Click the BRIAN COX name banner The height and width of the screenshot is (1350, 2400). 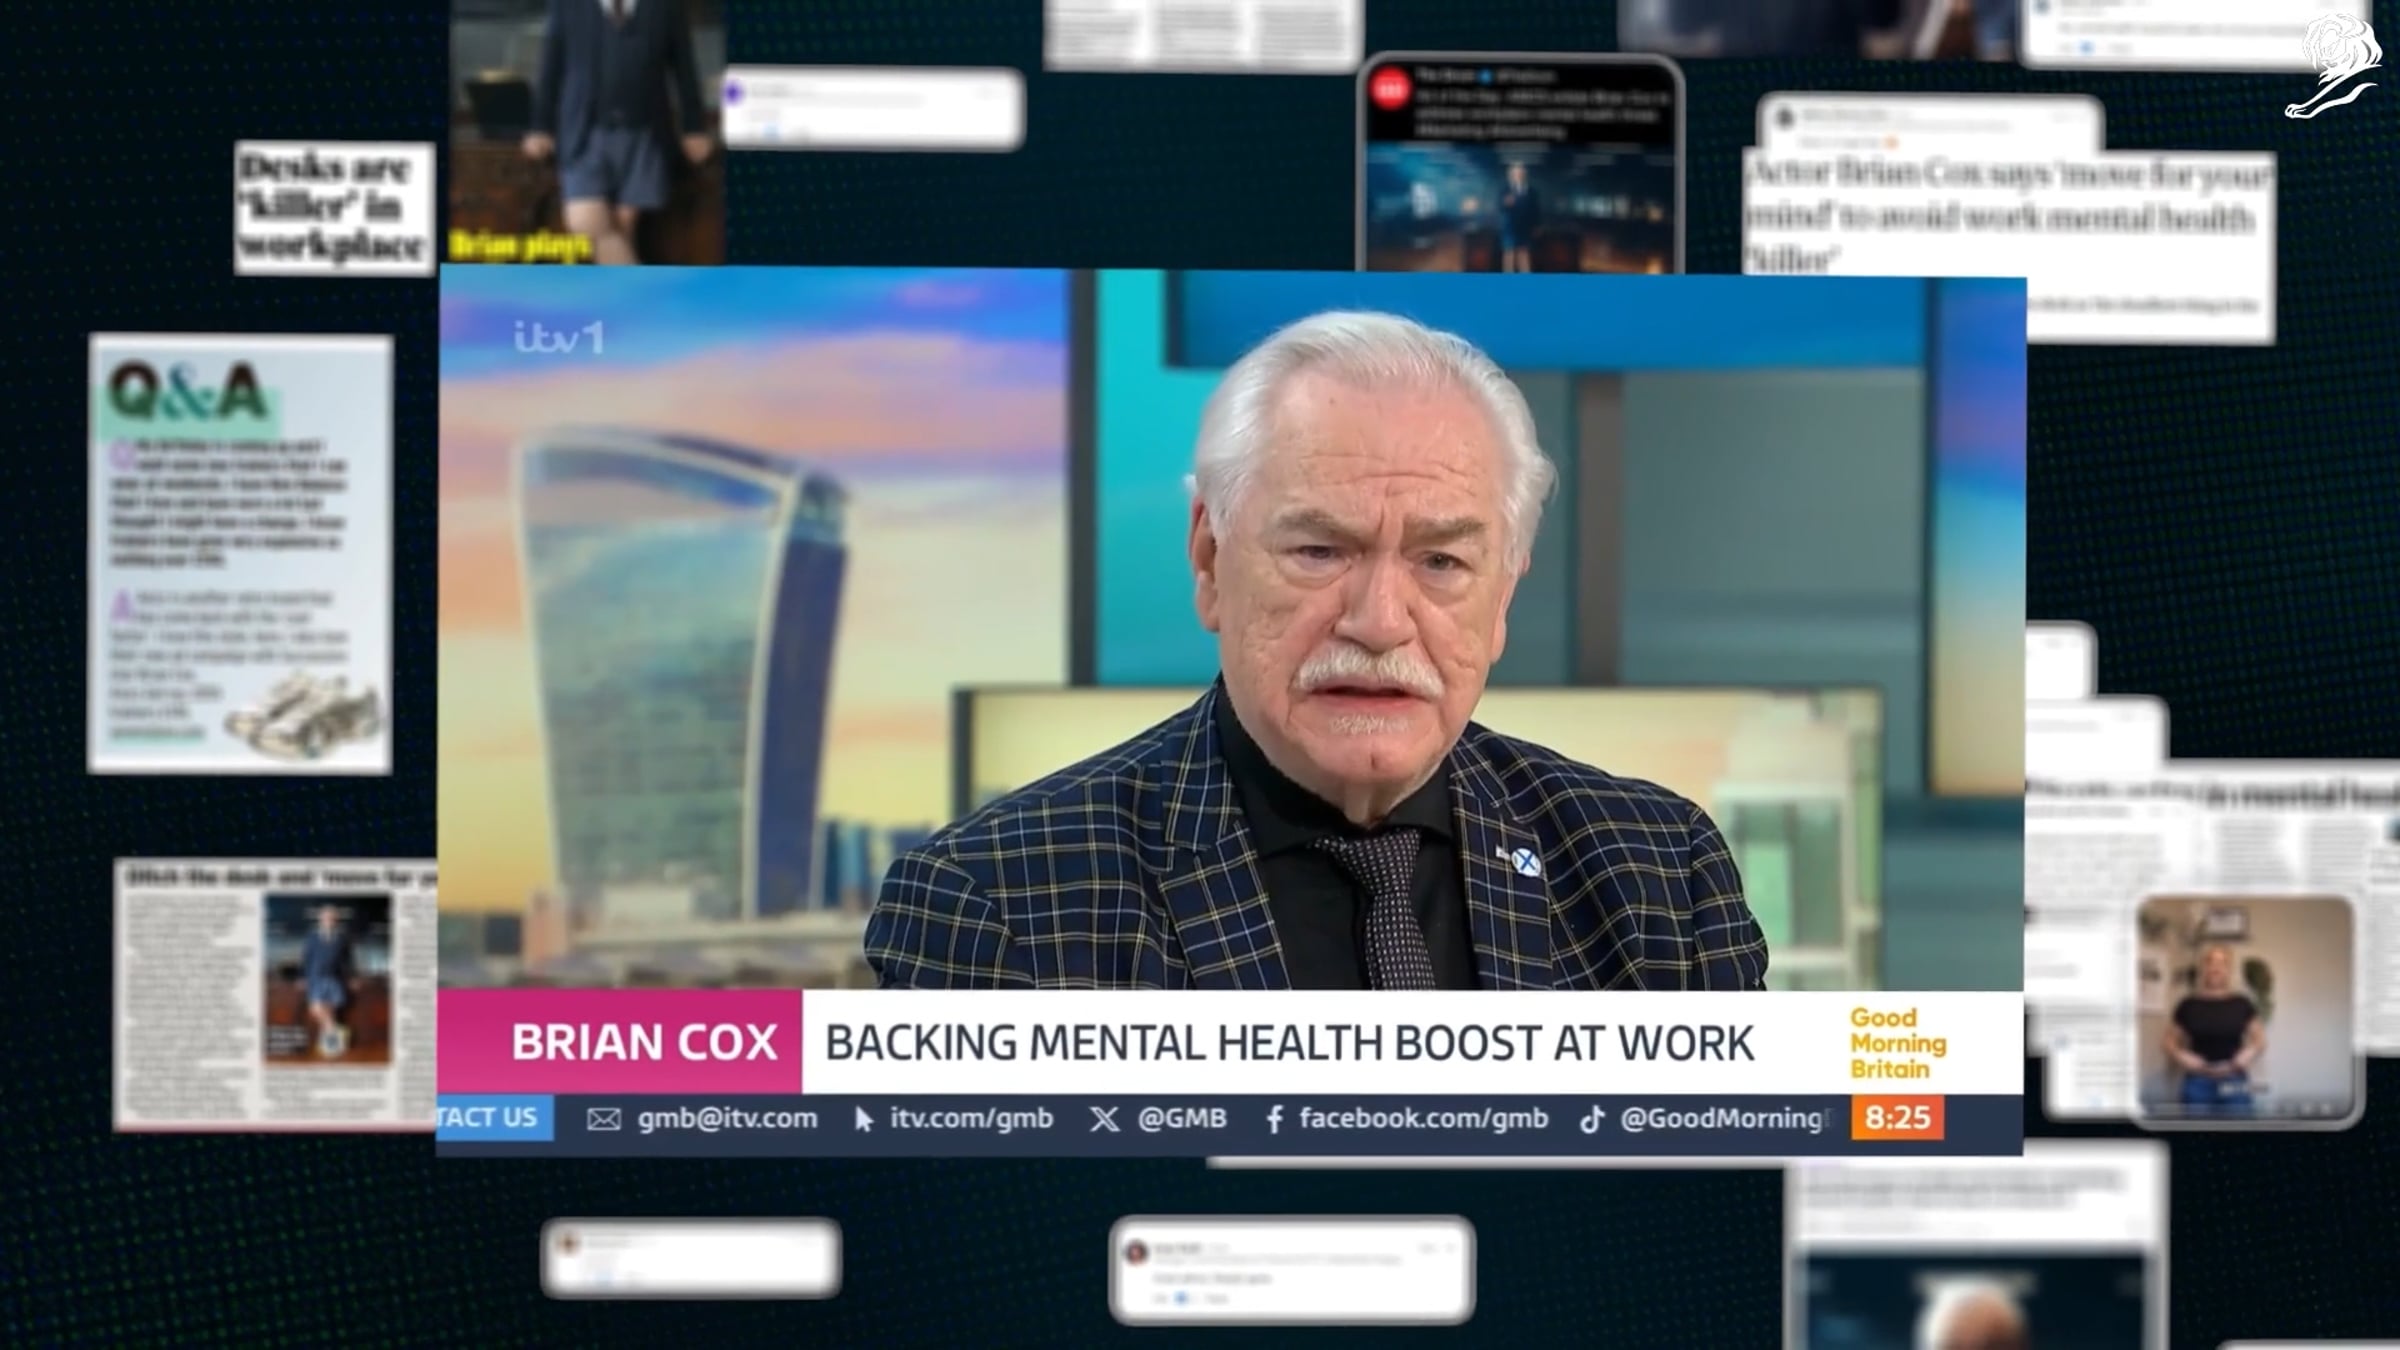[x=620, y=1042]
